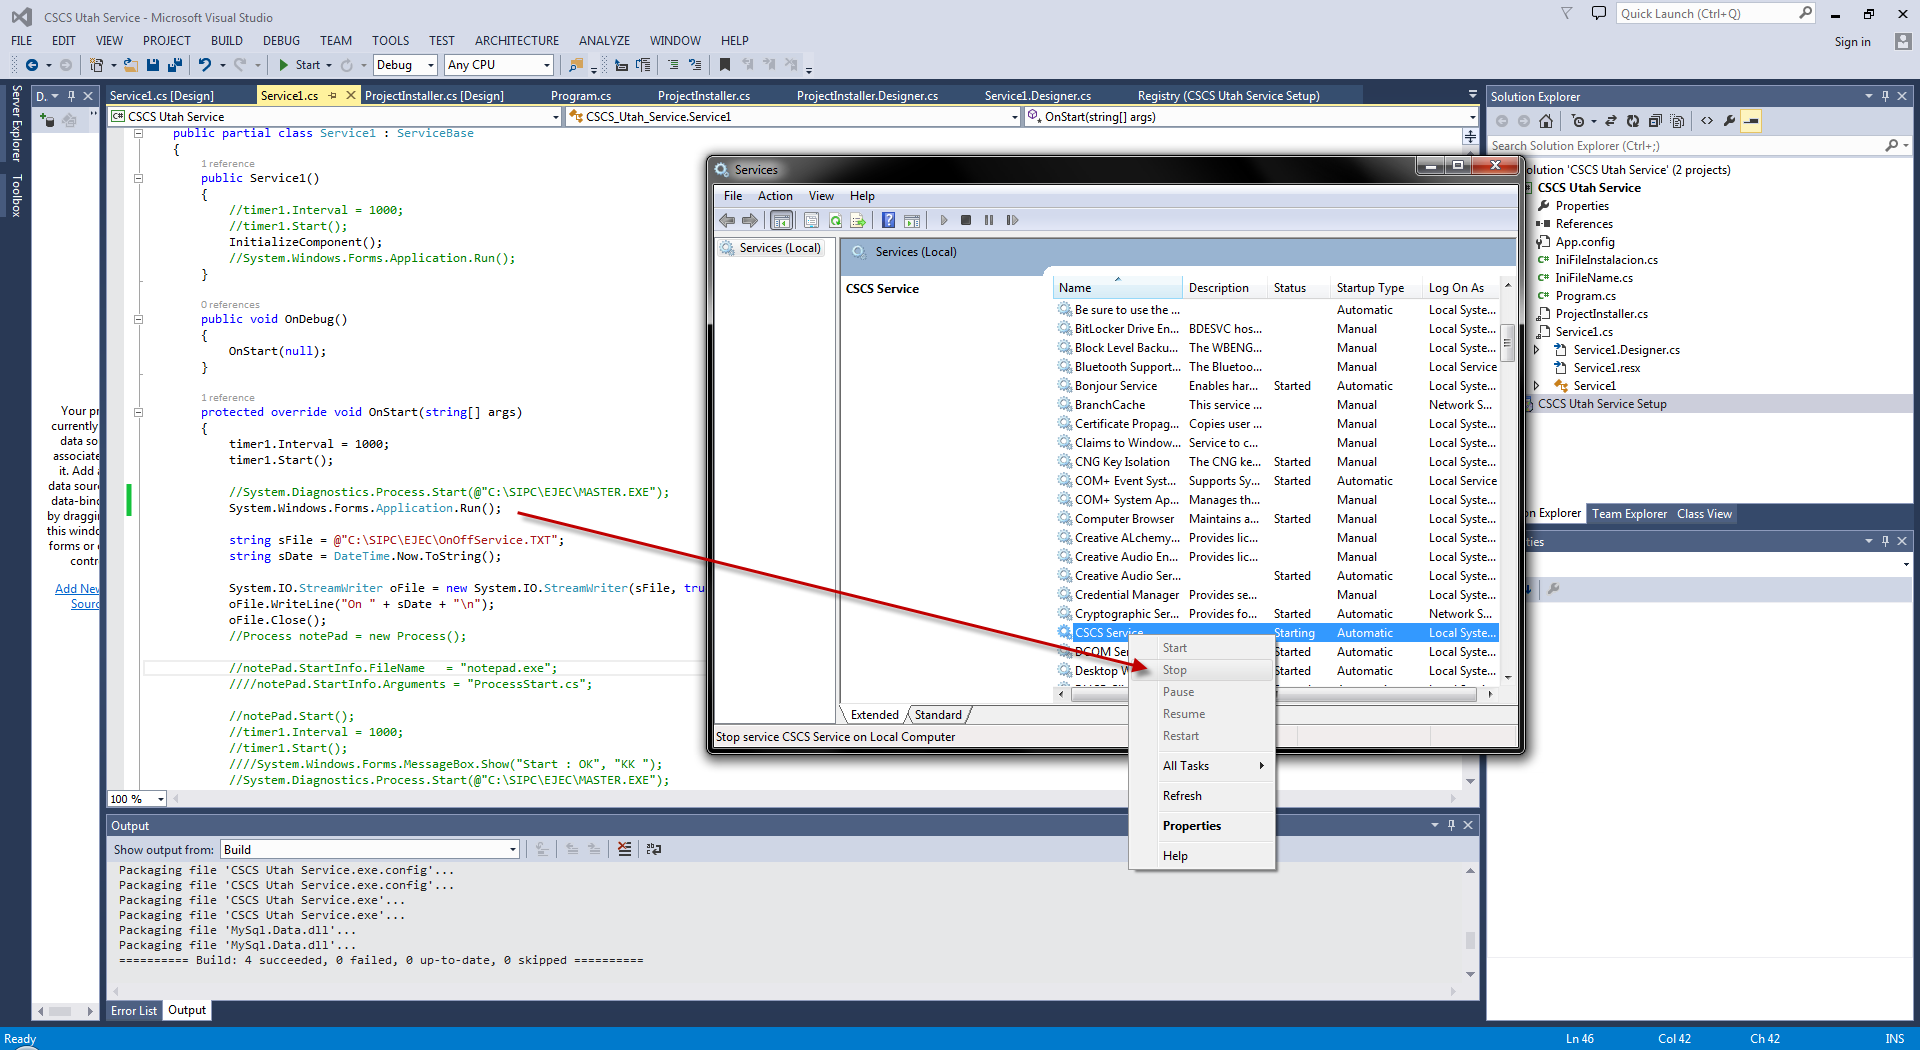The width and height of the screenshot is (1920, 1050).
Task: Toggle word wrap in Output panel
Action: point(654,849)
